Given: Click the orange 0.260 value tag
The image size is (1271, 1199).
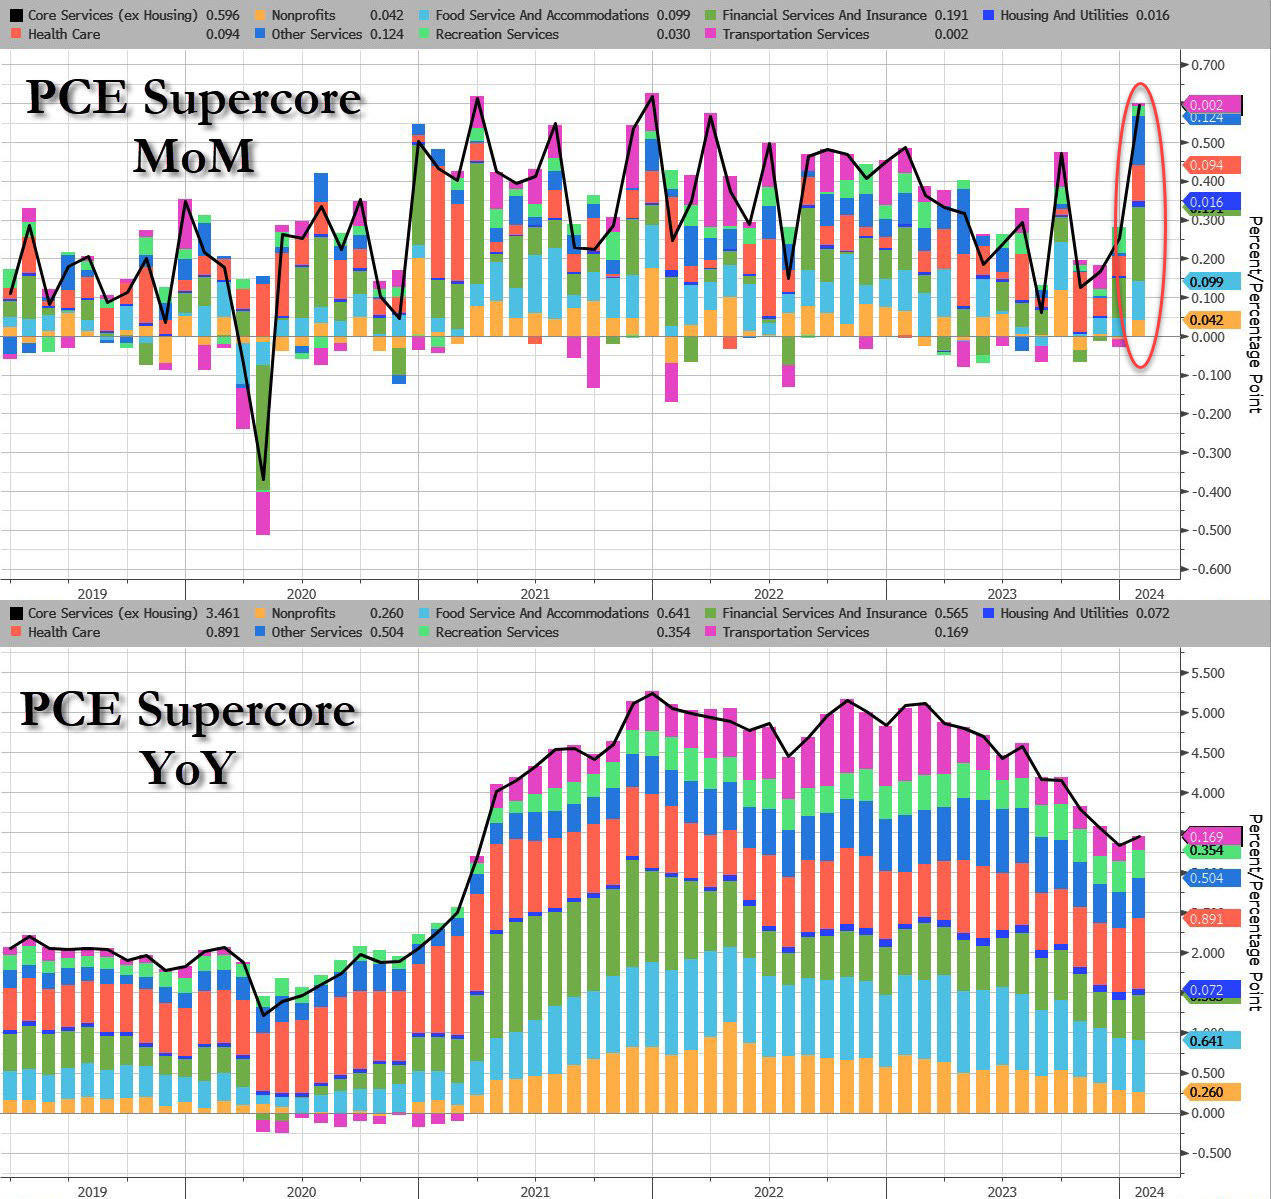Looking at the screenshot, I should click(1212, 1092).
